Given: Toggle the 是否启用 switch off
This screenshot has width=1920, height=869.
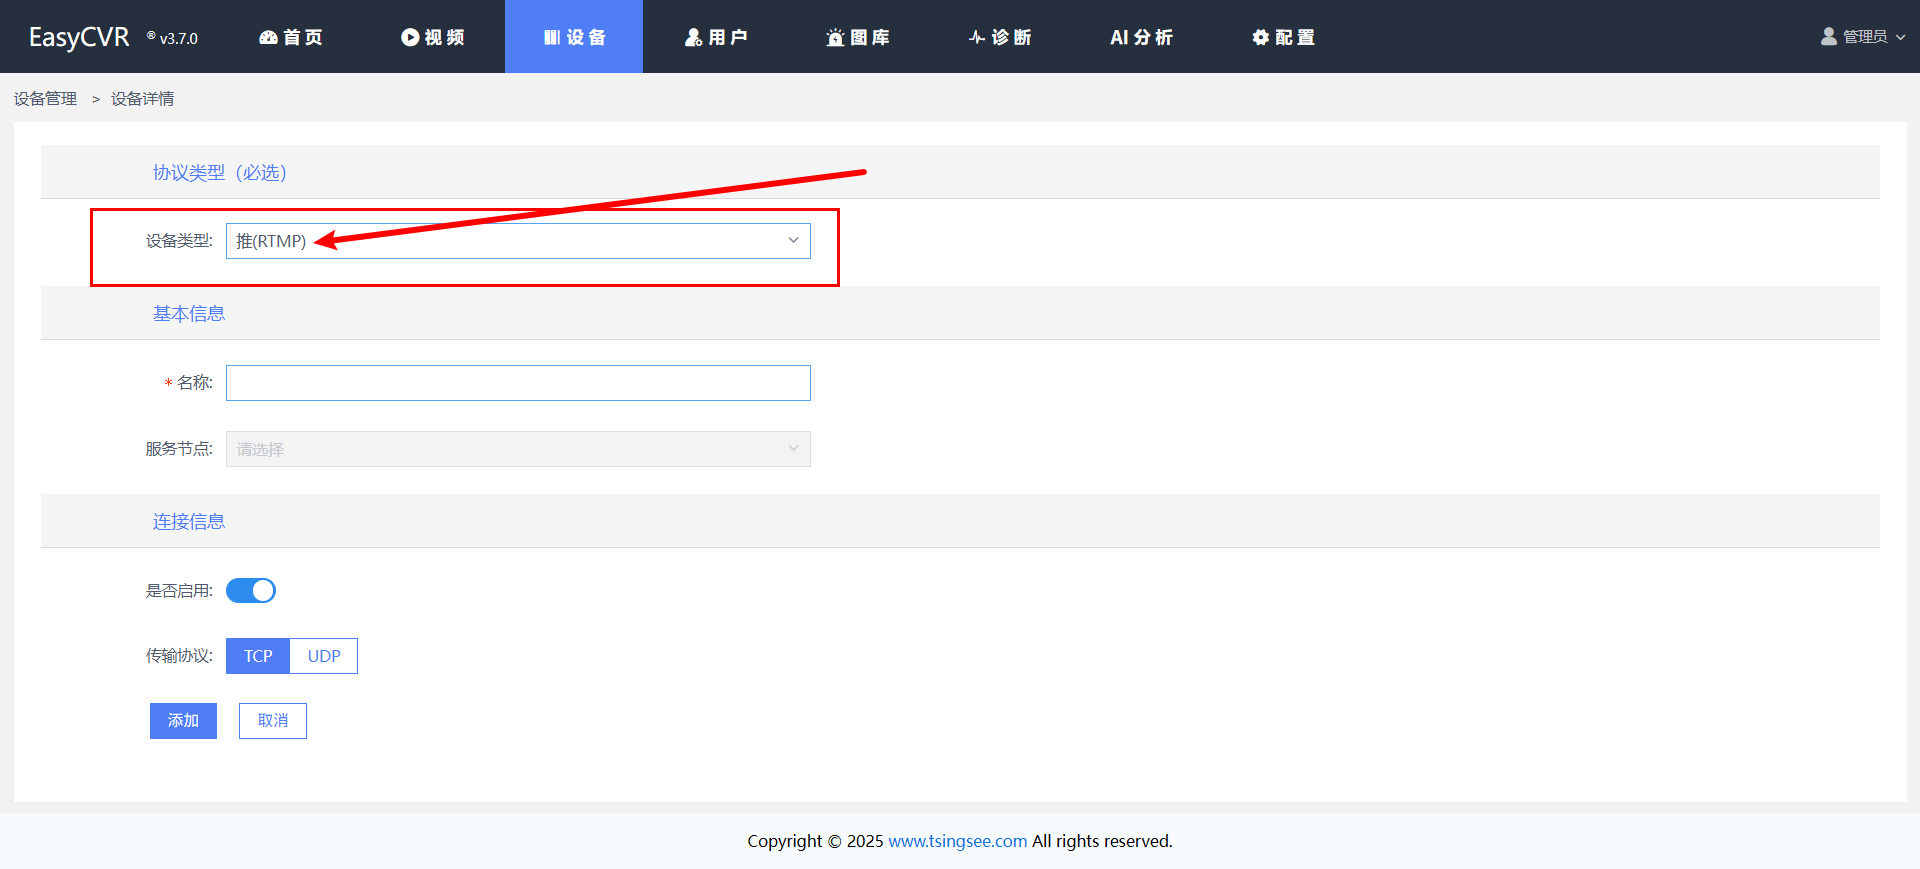Looking at the screenshot, I should 251,591.
